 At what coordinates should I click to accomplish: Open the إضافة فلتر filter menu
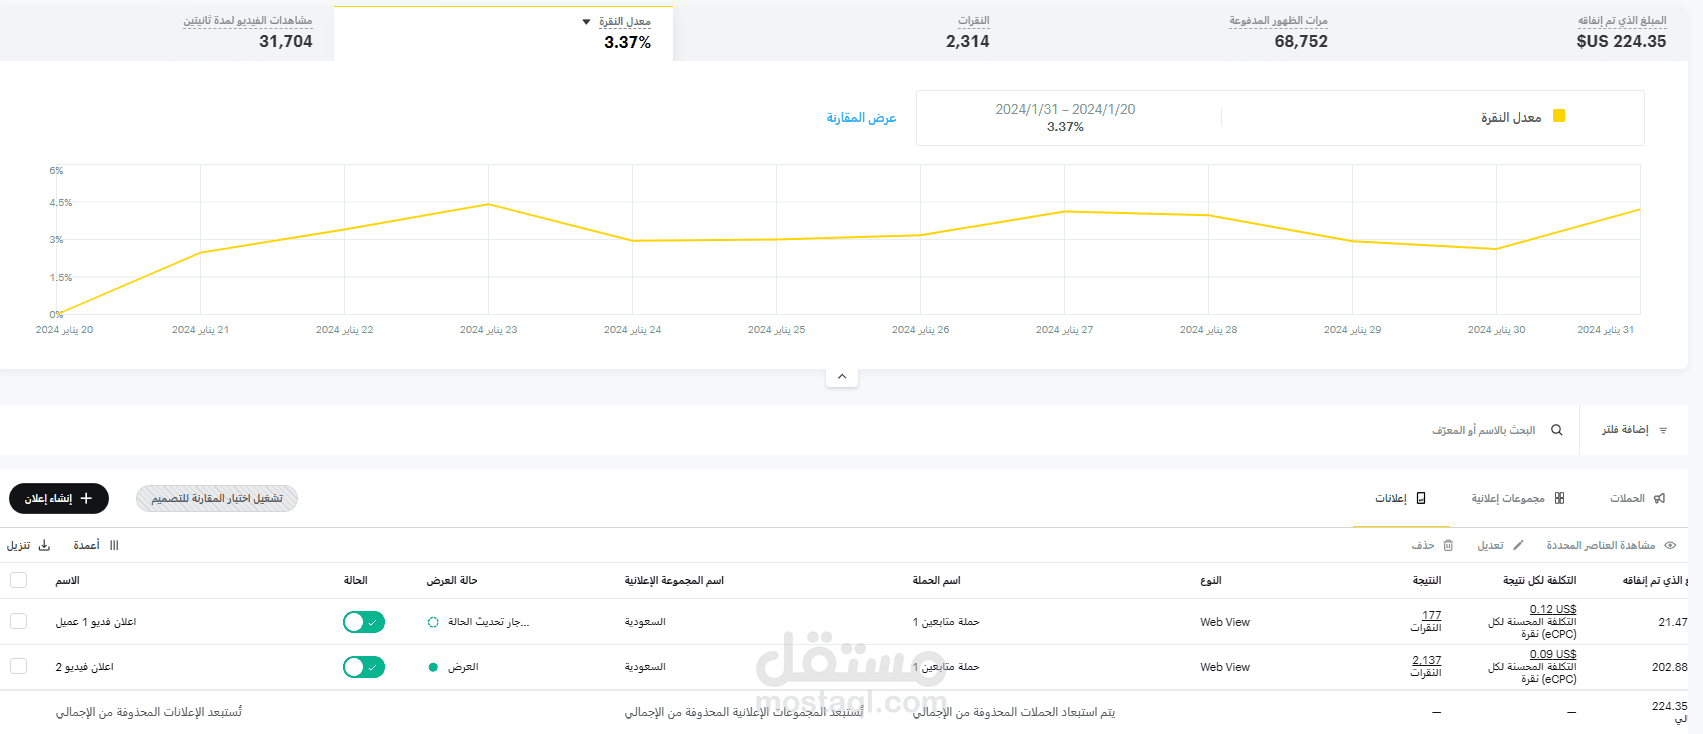(x=1635, y=430)
